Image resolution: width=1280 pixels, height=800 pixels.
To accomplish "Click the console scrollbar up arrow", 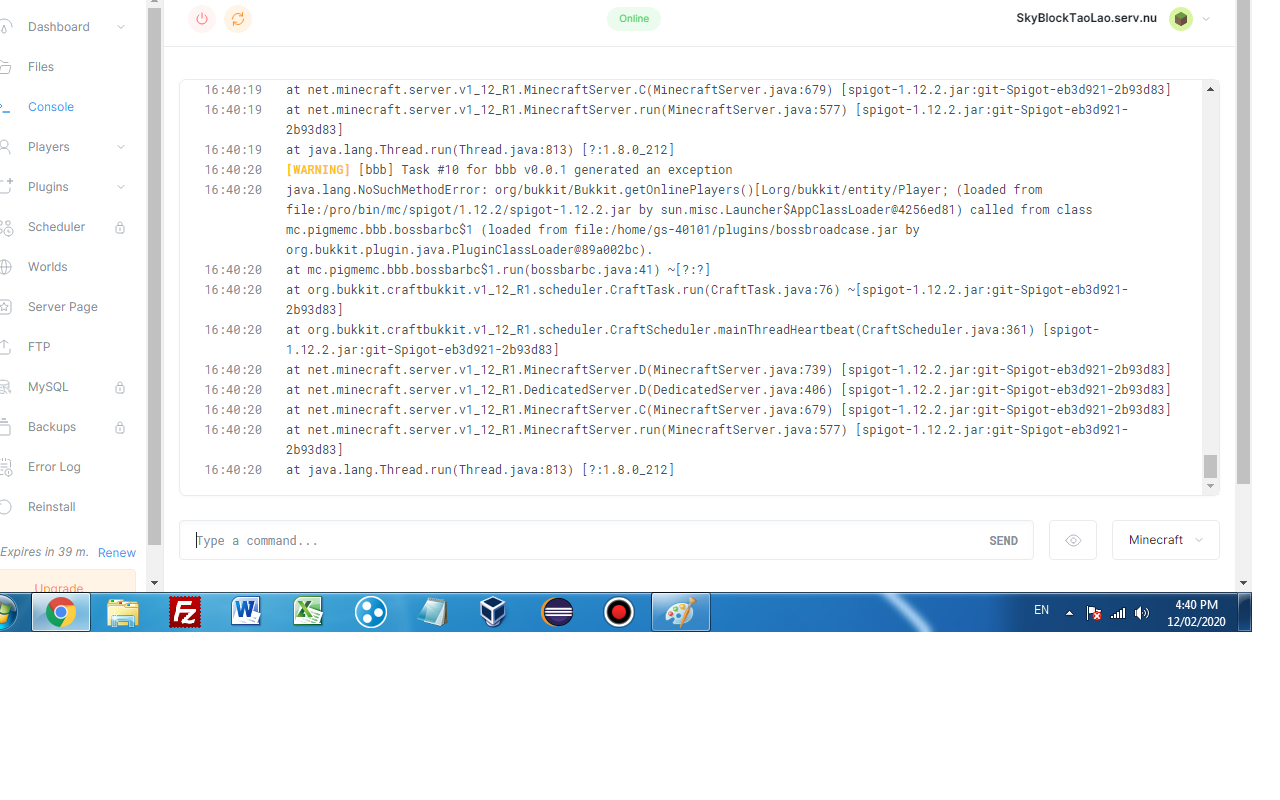I will click(x=1211, y=89).
